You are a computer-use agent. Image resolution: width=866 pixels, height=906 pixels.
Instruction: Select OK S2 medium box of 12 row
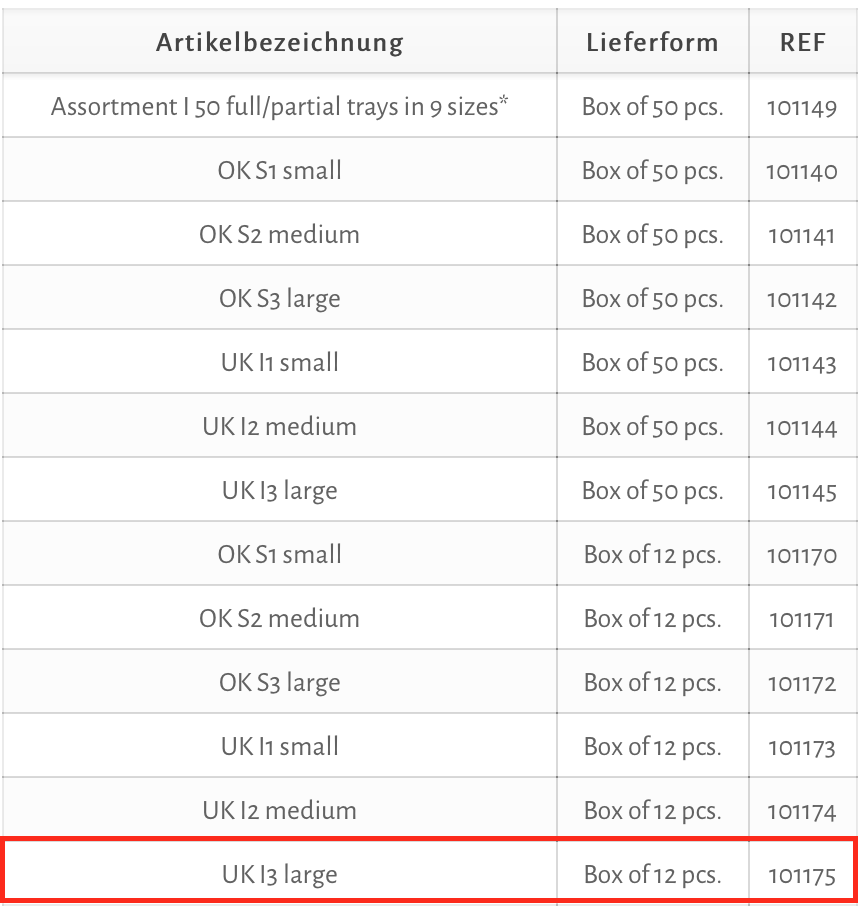(x=430, y=618)
